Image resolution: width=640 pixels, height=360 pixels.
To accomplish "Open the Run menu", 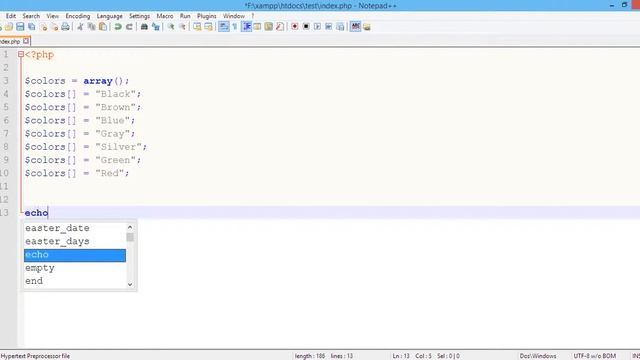I will point(185,16).
